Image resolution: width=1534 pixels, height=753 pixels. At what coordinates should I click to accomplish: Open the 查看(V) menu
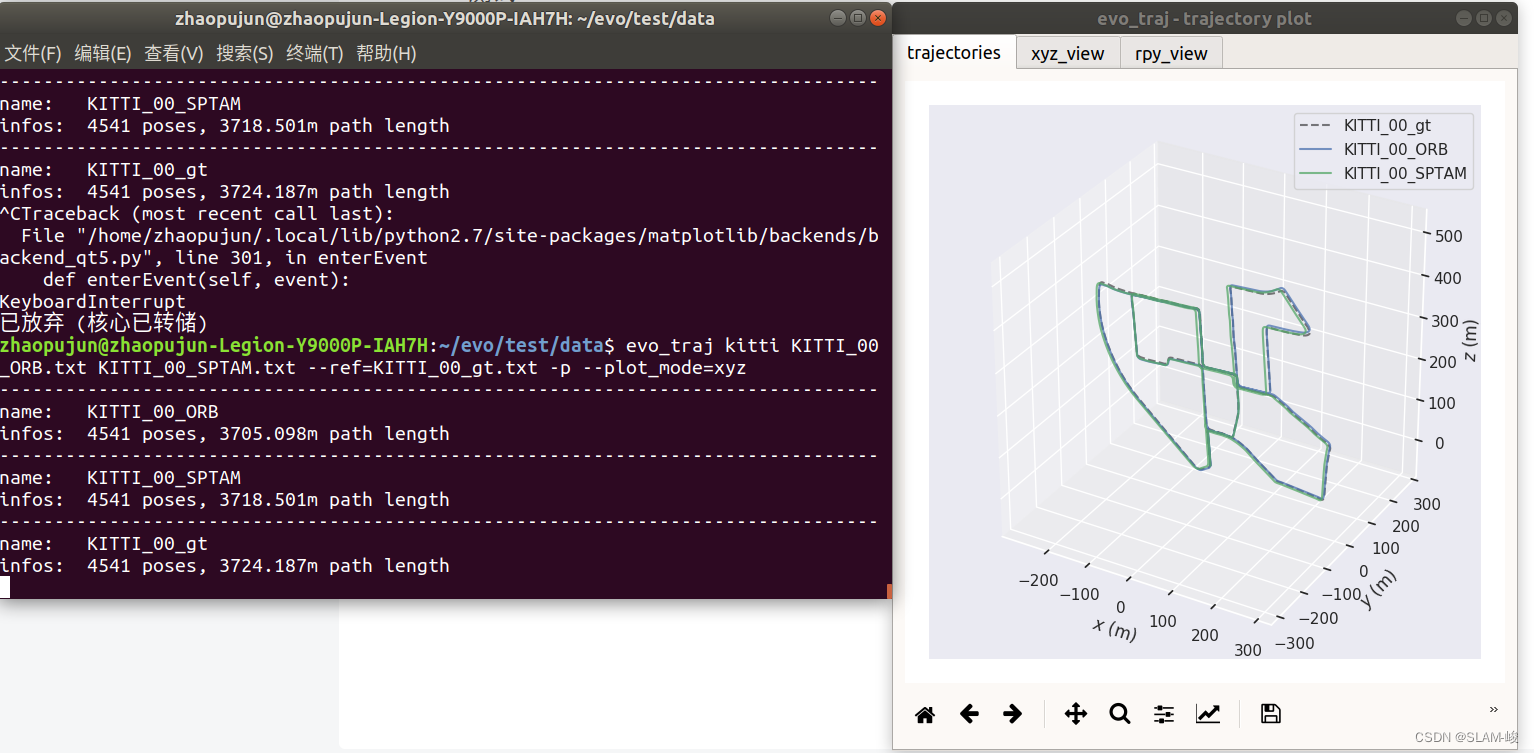174,53
